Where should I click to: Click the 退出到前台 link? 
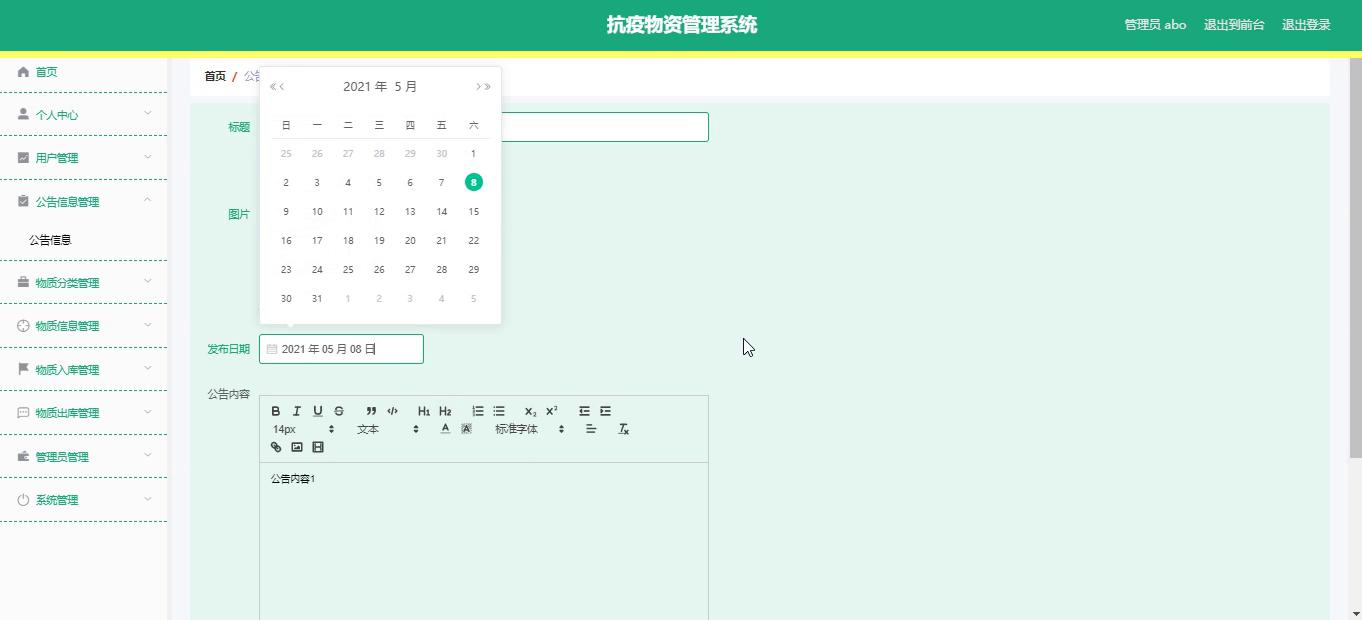pos(1234,25)
